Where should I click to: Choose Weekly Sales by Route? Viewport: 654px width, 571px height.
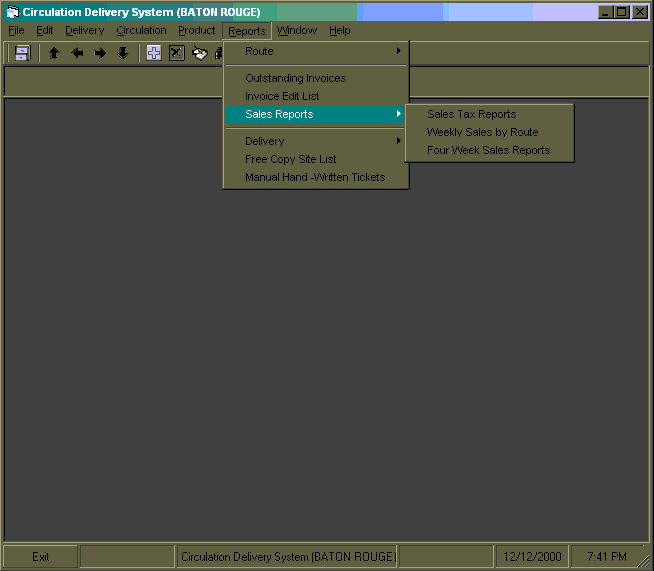[490, 132]
